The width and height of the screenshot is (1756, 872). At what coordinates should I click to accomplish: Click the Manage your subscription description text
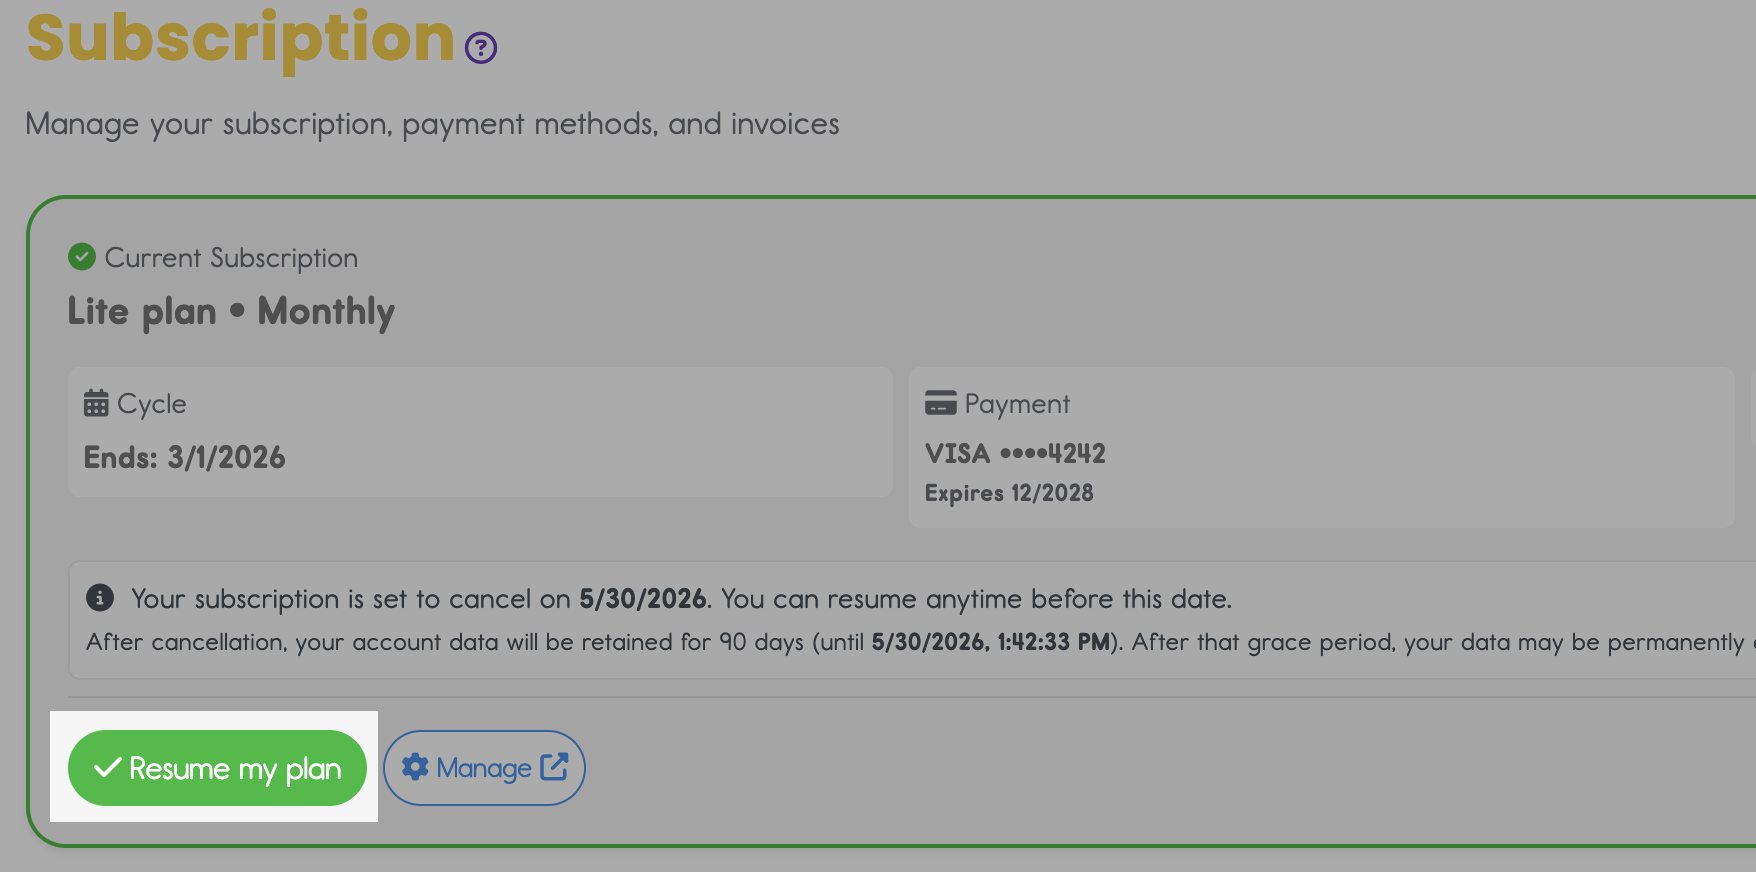coord(432,124)
